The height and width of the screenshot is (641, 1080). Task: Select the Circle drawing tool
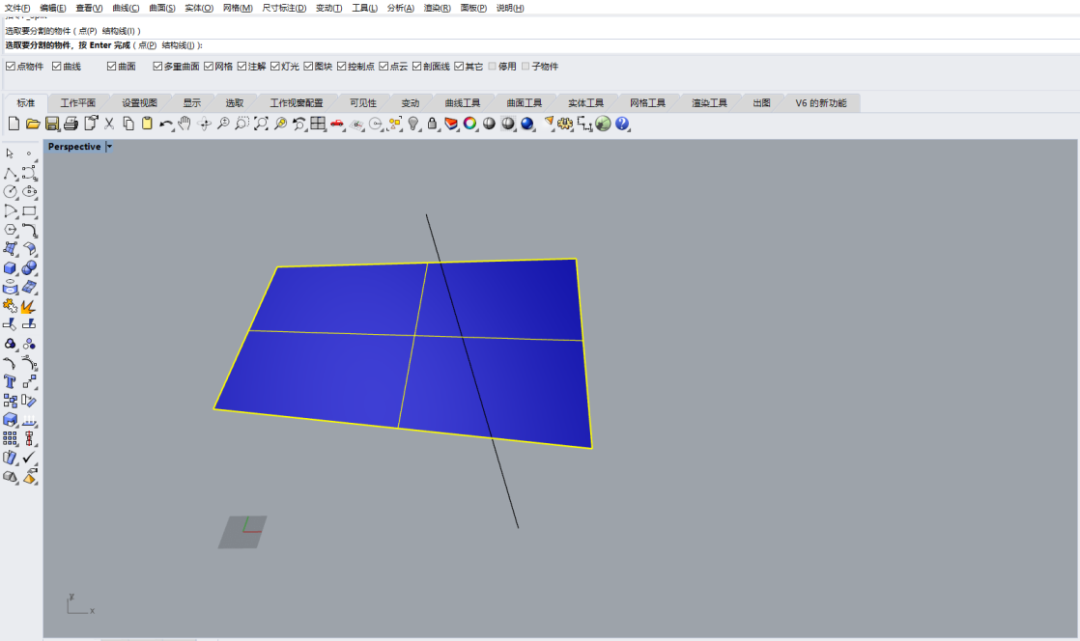[10, 191]
